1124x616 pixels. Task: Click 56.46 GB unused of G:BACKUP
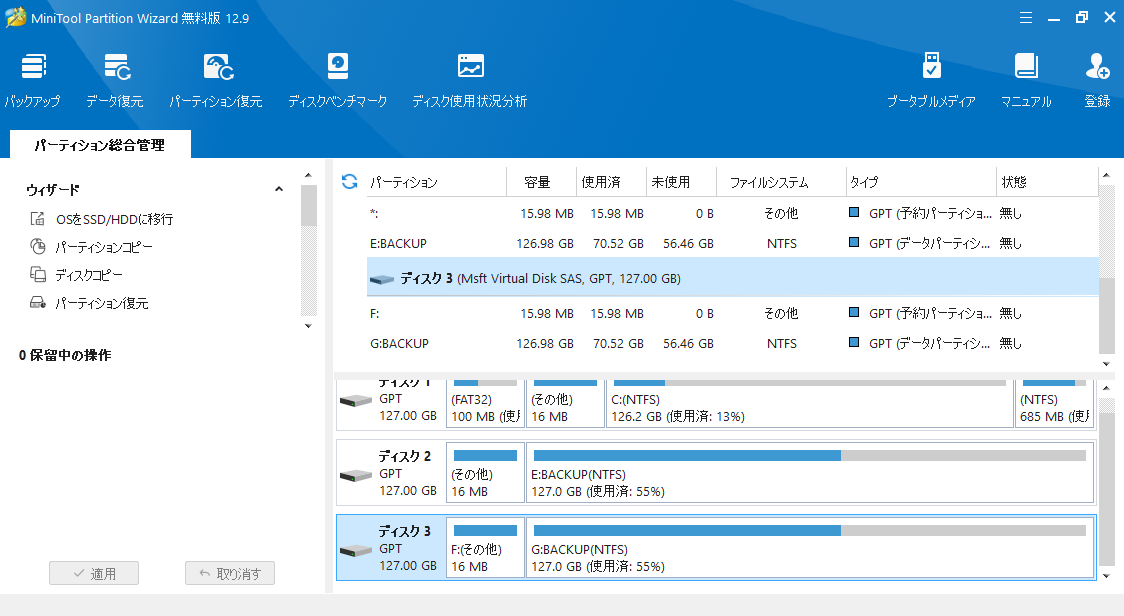tap(688, 343)
